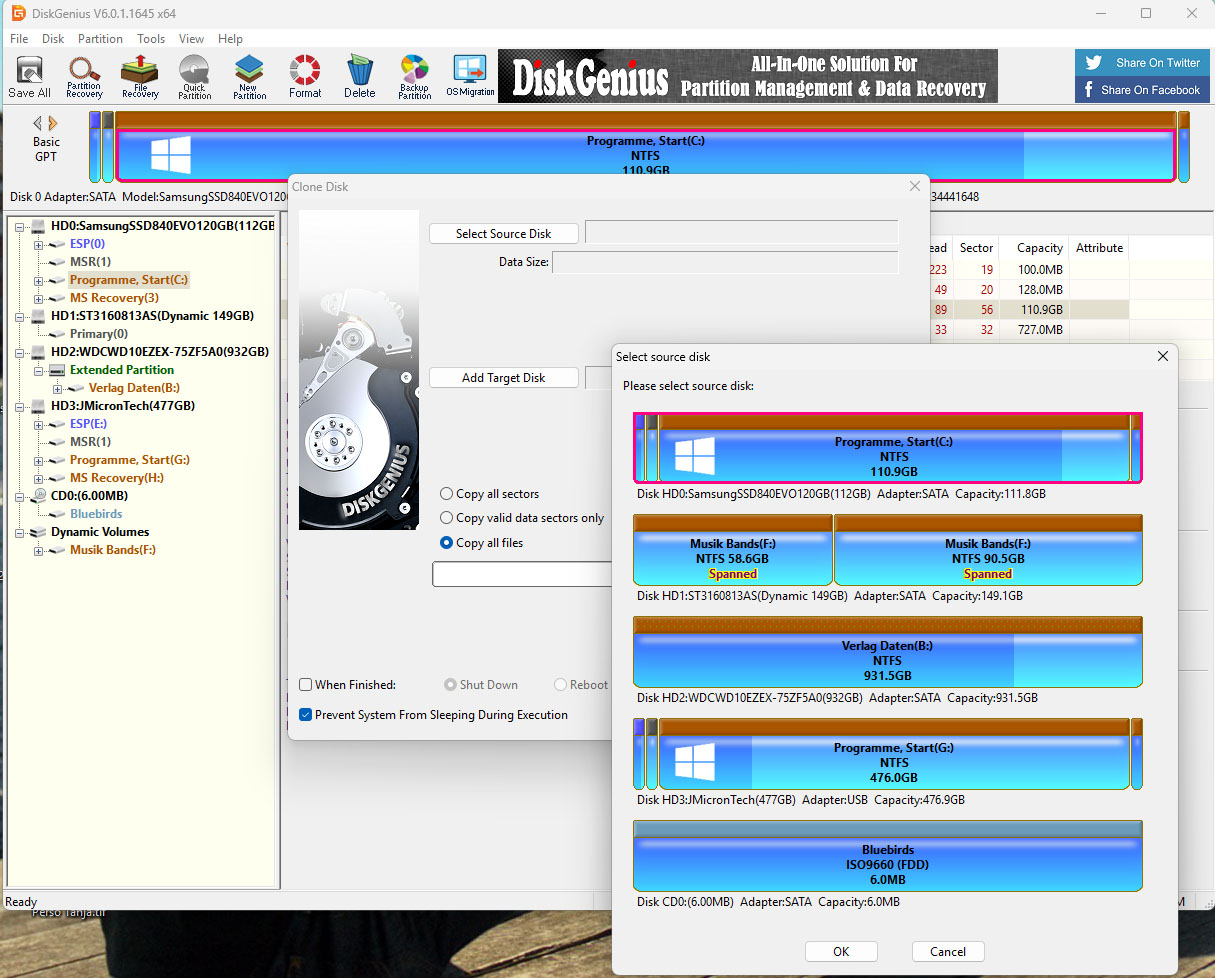
Task: Choose the Reboot radio option
Action: click(560, 685)
